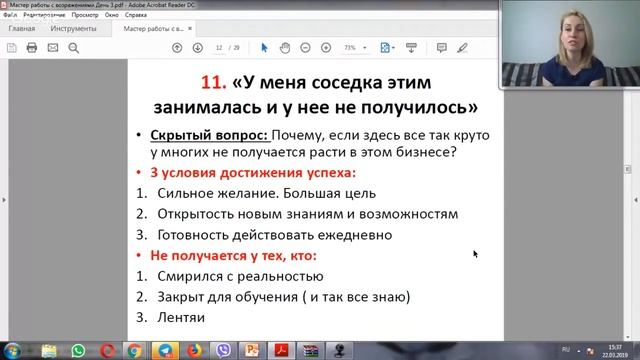Close the document tab
This screenshot has height=360, width=640.
point(190,29)
